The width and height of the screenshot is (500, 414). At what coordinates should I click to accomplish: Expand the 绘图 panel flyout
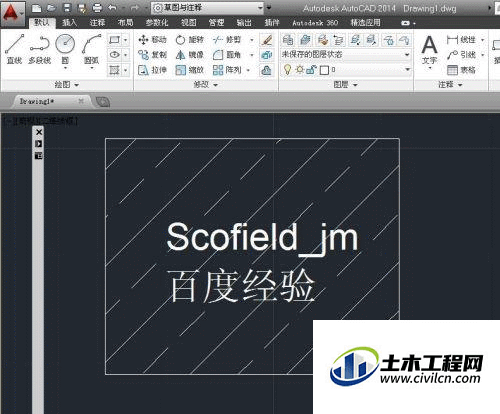(67, 85)
